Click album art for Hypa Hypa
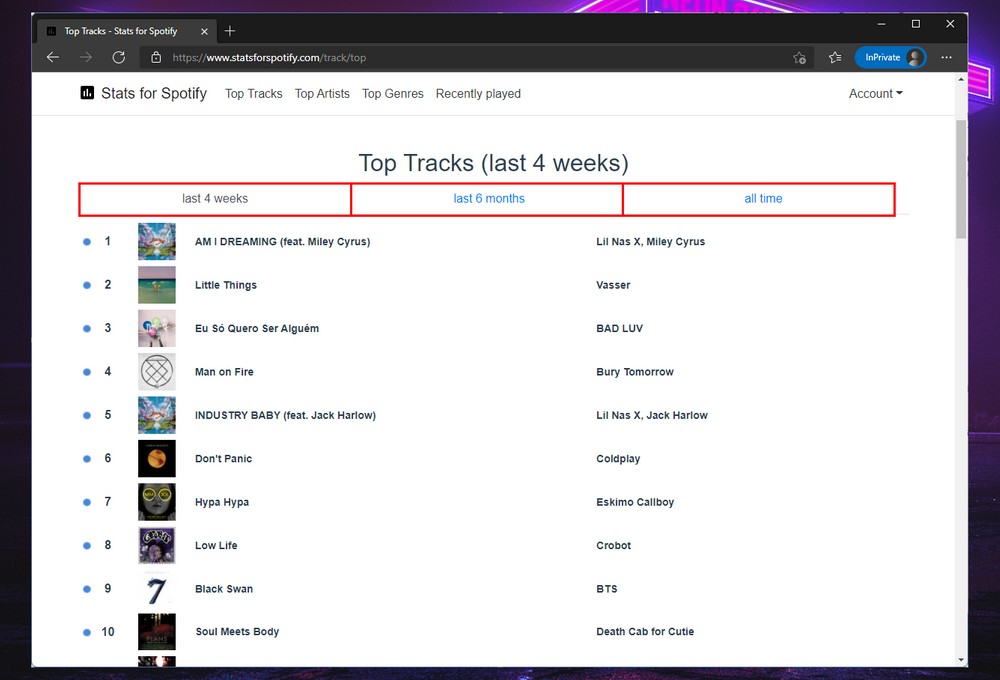The image size is (1000, 680). [x=157, y=501]
